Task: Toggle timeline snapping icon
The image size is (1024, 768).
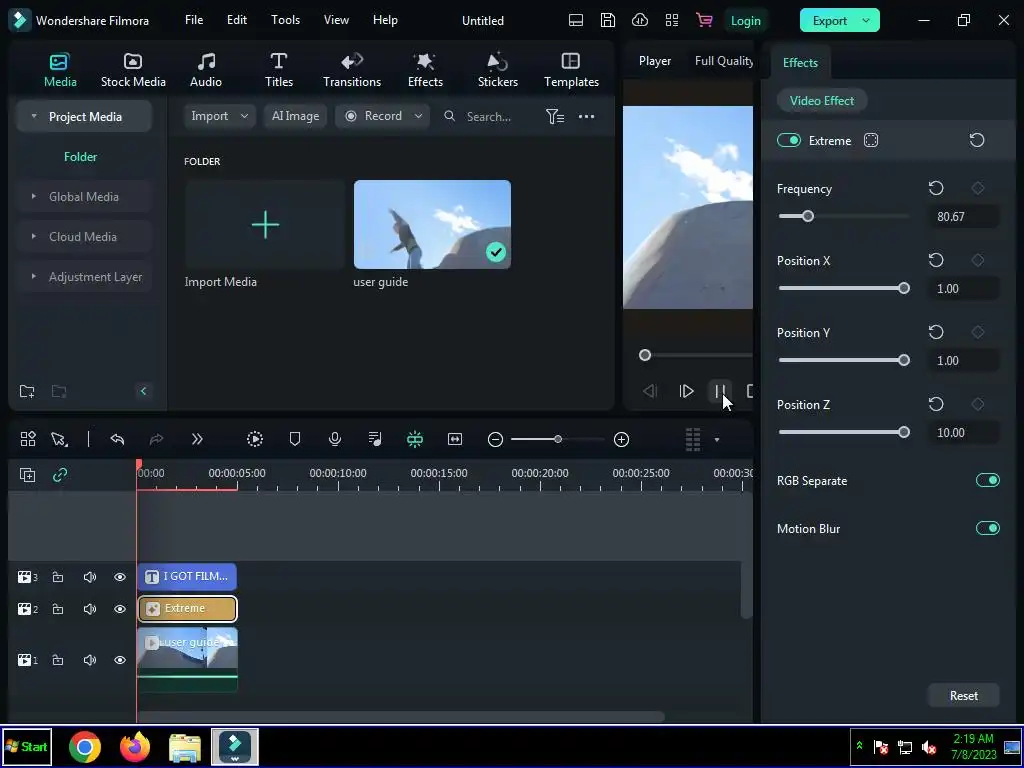Action: point(415,440)
